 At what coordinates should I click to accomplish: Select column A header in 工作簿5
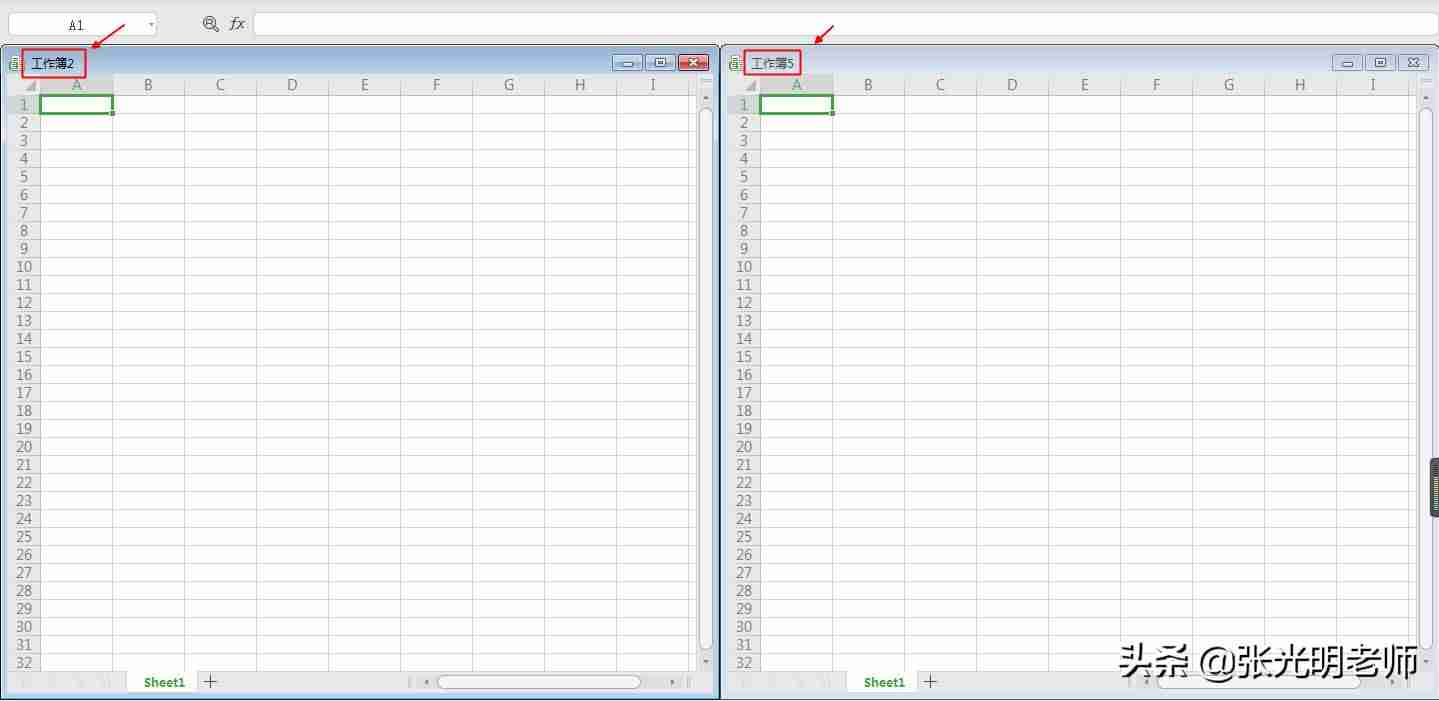pyautogui.click(x=796, y=85)
